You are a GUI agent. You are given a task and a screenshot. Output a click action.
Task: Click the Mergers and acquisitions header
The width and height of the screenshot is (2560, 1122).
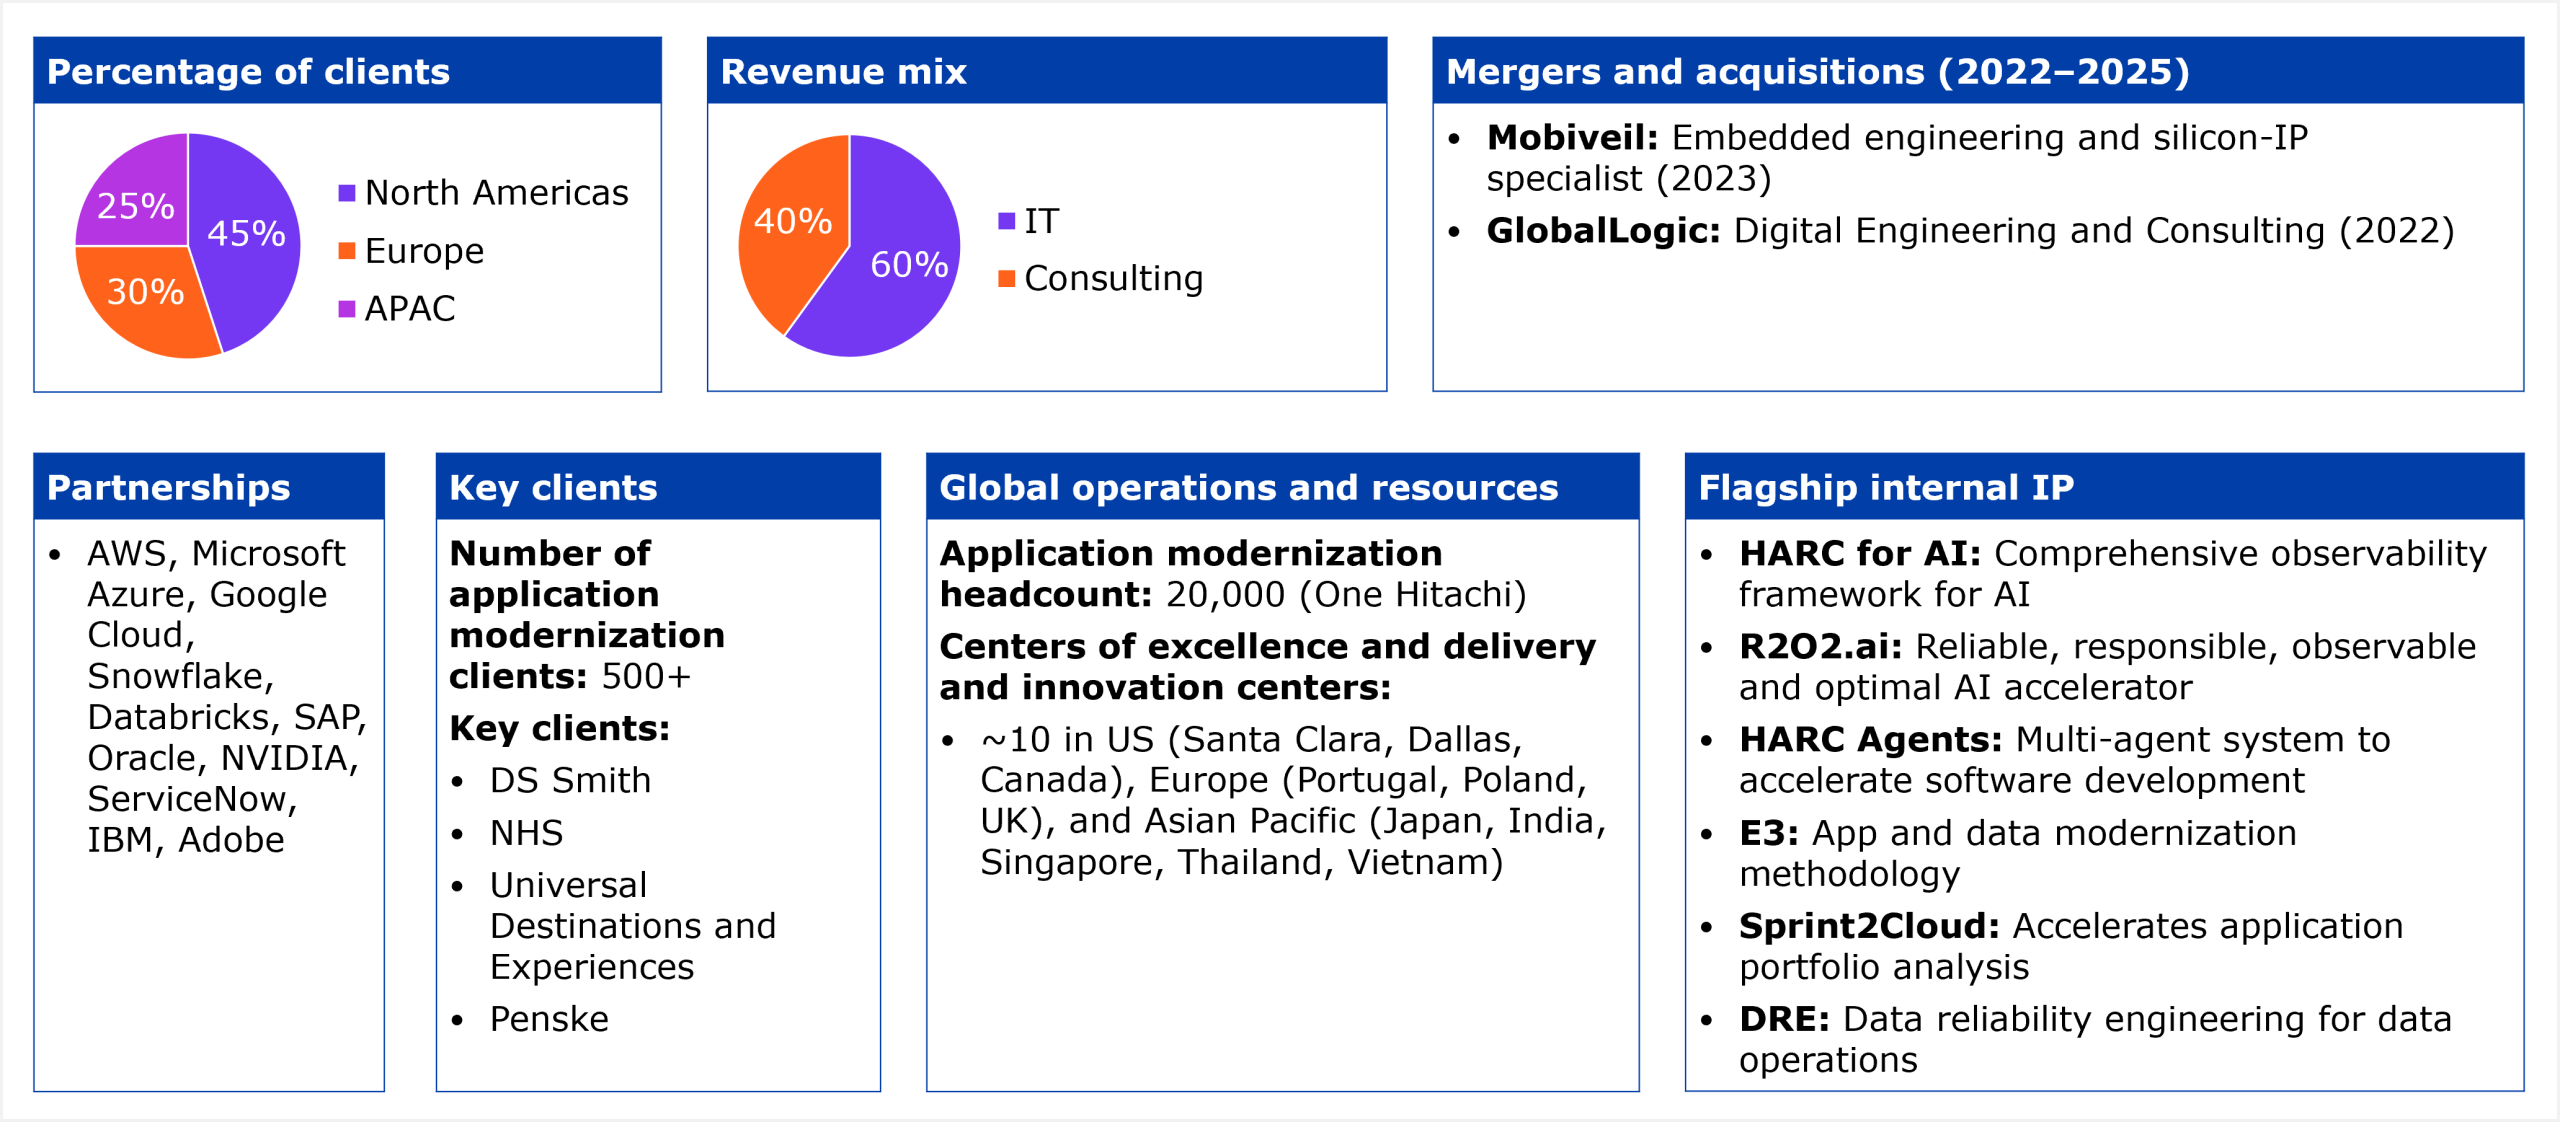(x=1817, y=72)
